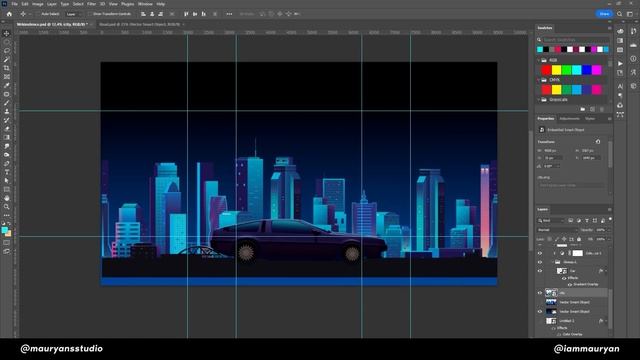The width and height of the screenshot is (640, 360).
Task: Open the Auto-Select Layer dropdown
Action: click(x=74, y=14)
